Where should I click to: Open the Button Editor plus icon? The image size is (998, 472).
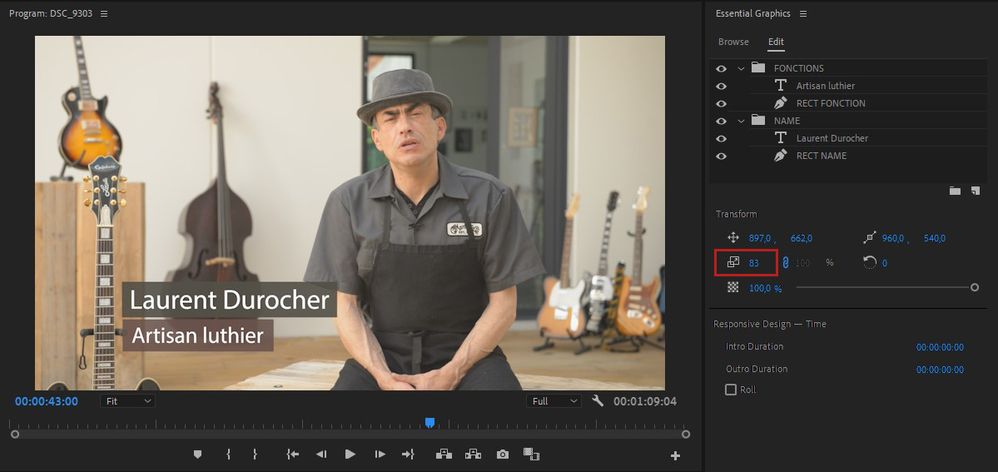[675, 455]
